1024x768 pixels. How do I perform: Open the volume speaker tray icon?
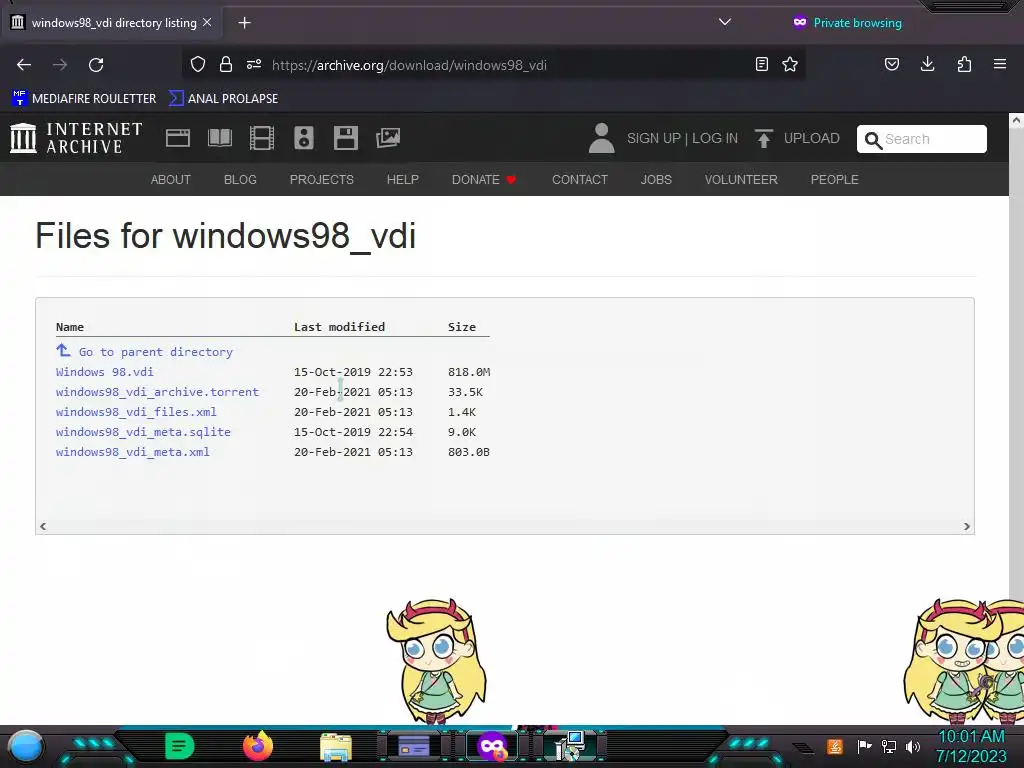click(x=913, y=746)
